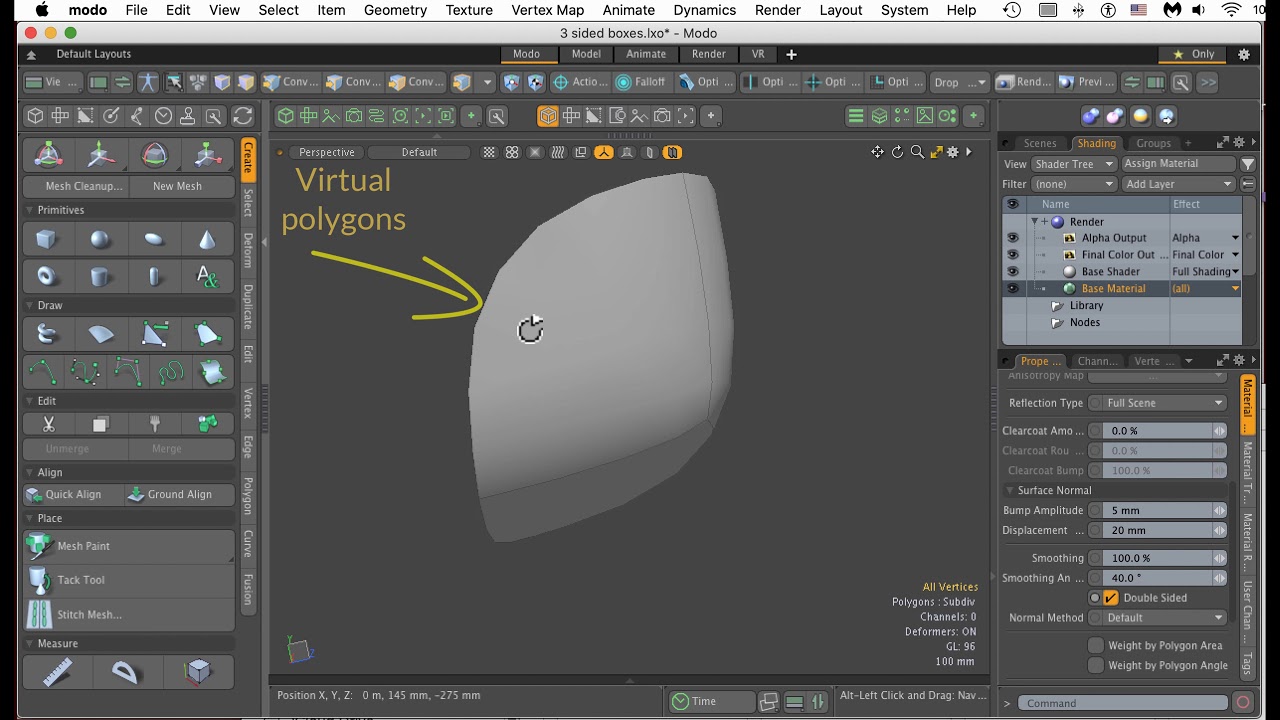1280x720 pixels.
Task: Open the Filter (none) dropdown
Action: [1073, 184]
